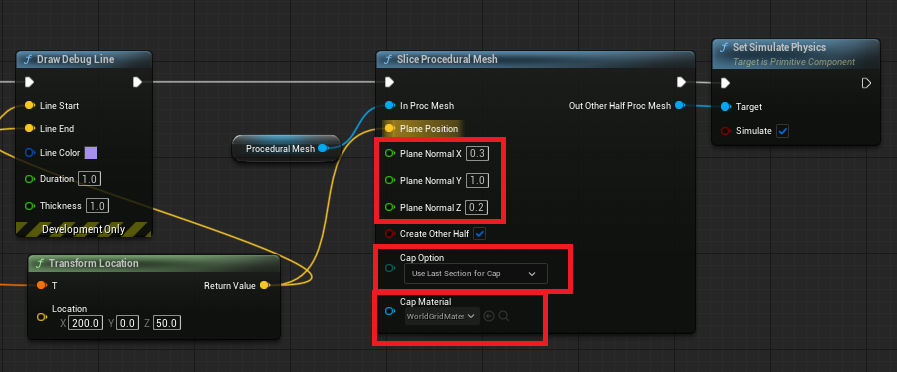897x372 pixels.
Task: Click the Thickness float pin
Action: [30, 206]
